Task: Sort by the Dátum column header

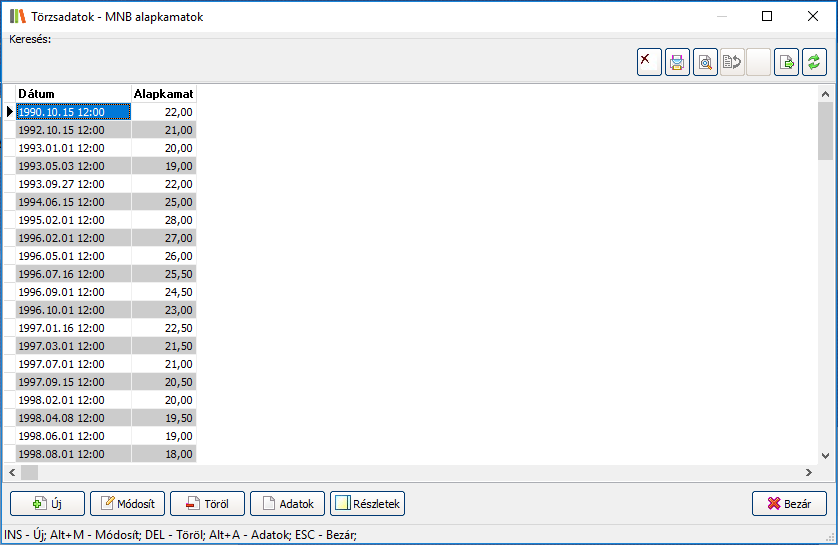Action: (73, 94)
